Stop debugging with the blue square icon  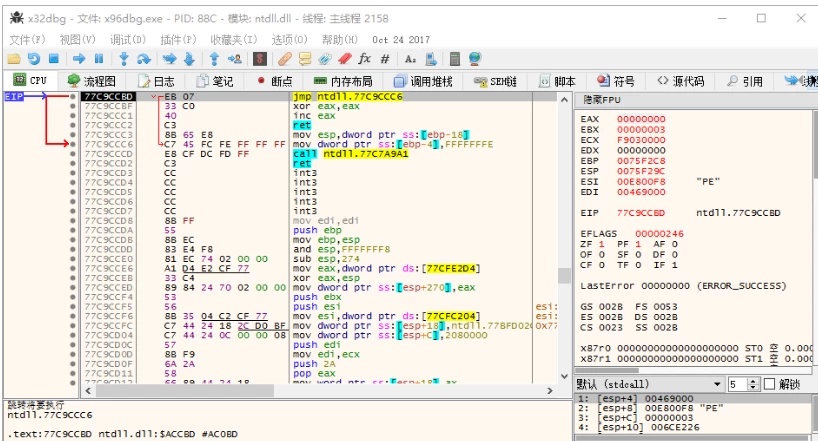point(54,59)
